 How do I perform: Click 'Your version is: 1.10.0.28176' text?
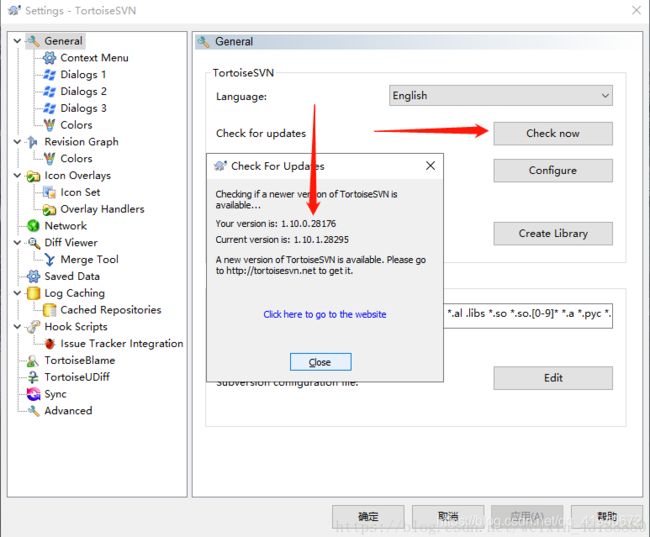[x=276, y=224]
